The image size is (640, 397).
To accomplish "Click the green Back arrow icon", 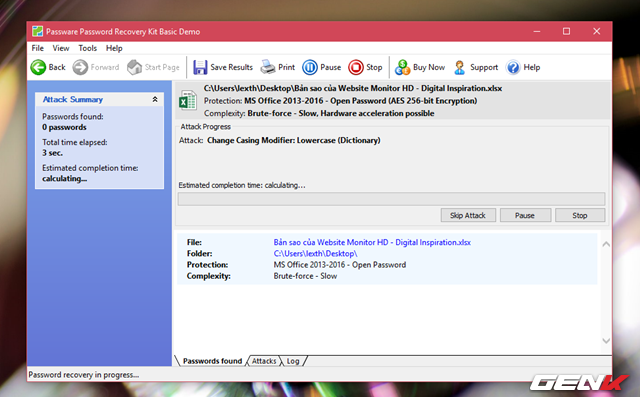I will coord(38,67).
